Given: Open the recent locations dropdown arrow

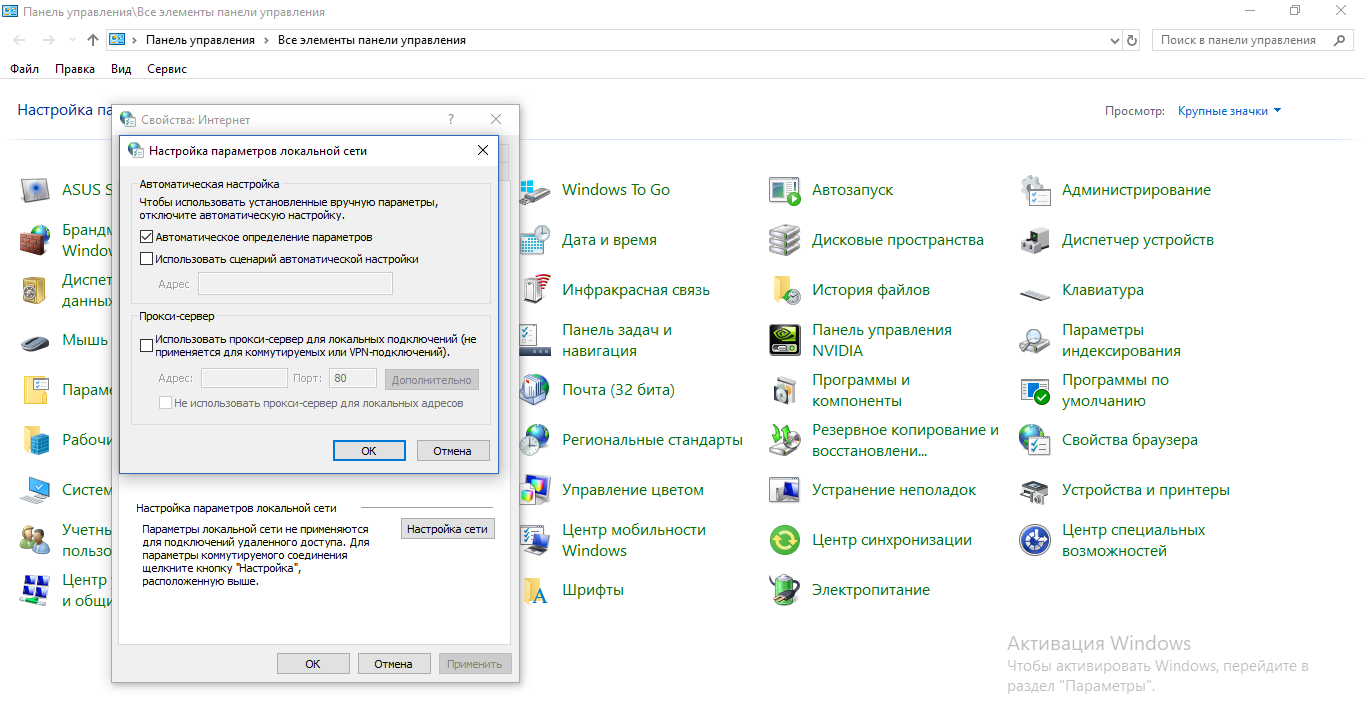Looking at the screenshot, I should pos(71,40).
